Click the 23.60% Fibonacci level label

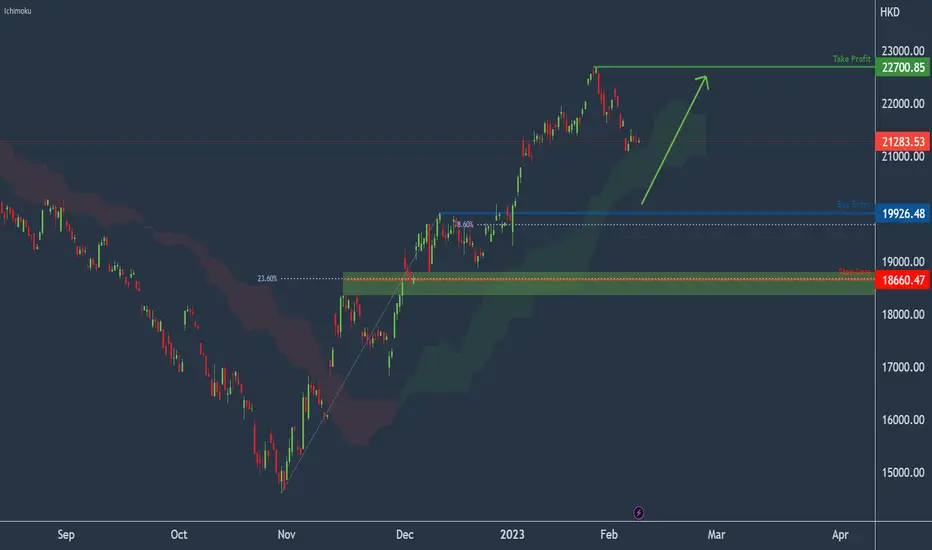pos(267,278)
